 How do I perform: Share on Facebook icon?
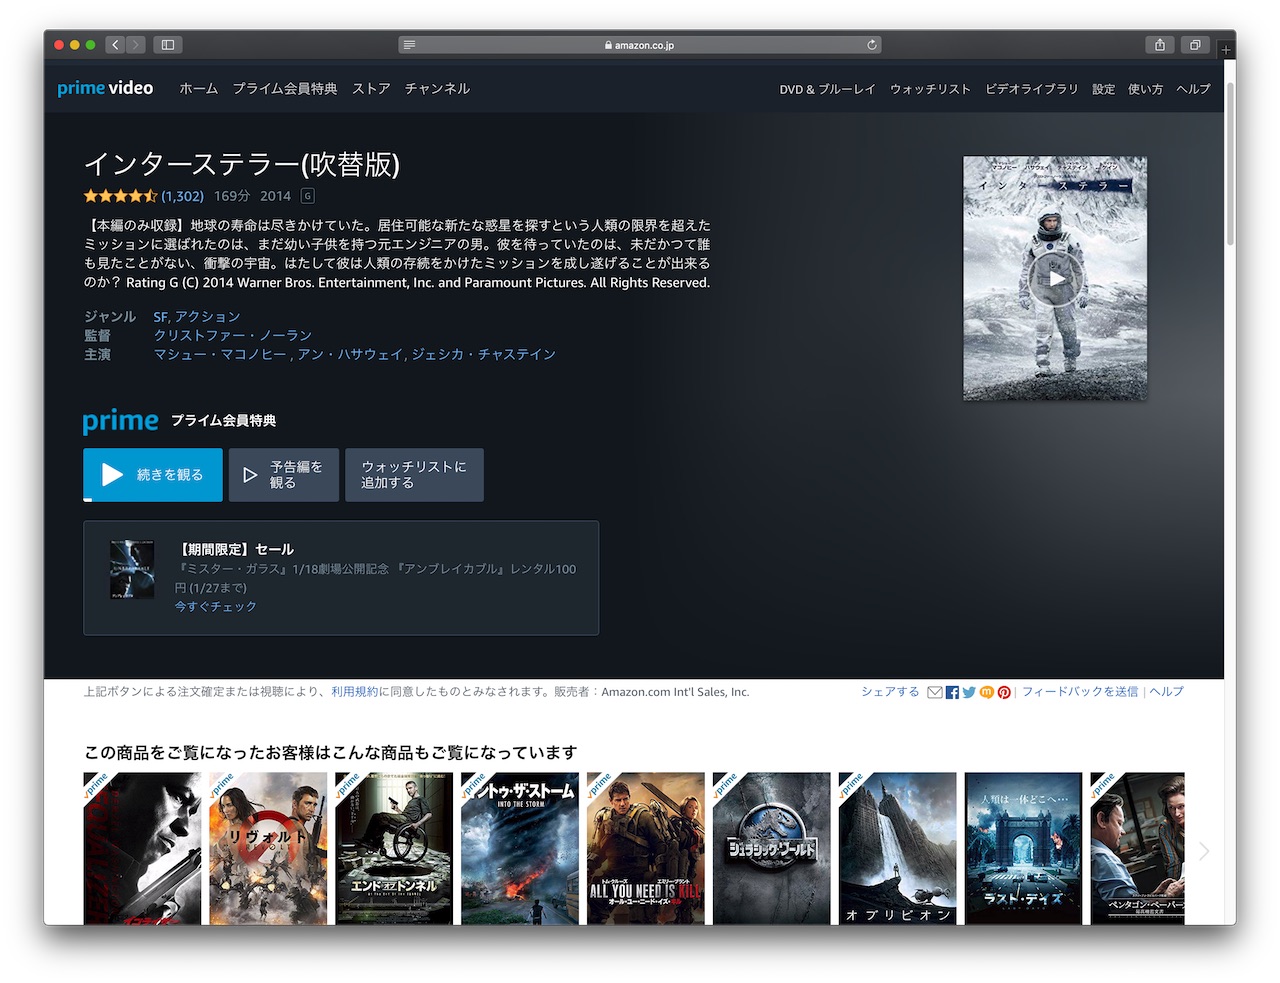pyautogui.click(x=952, y=692)
